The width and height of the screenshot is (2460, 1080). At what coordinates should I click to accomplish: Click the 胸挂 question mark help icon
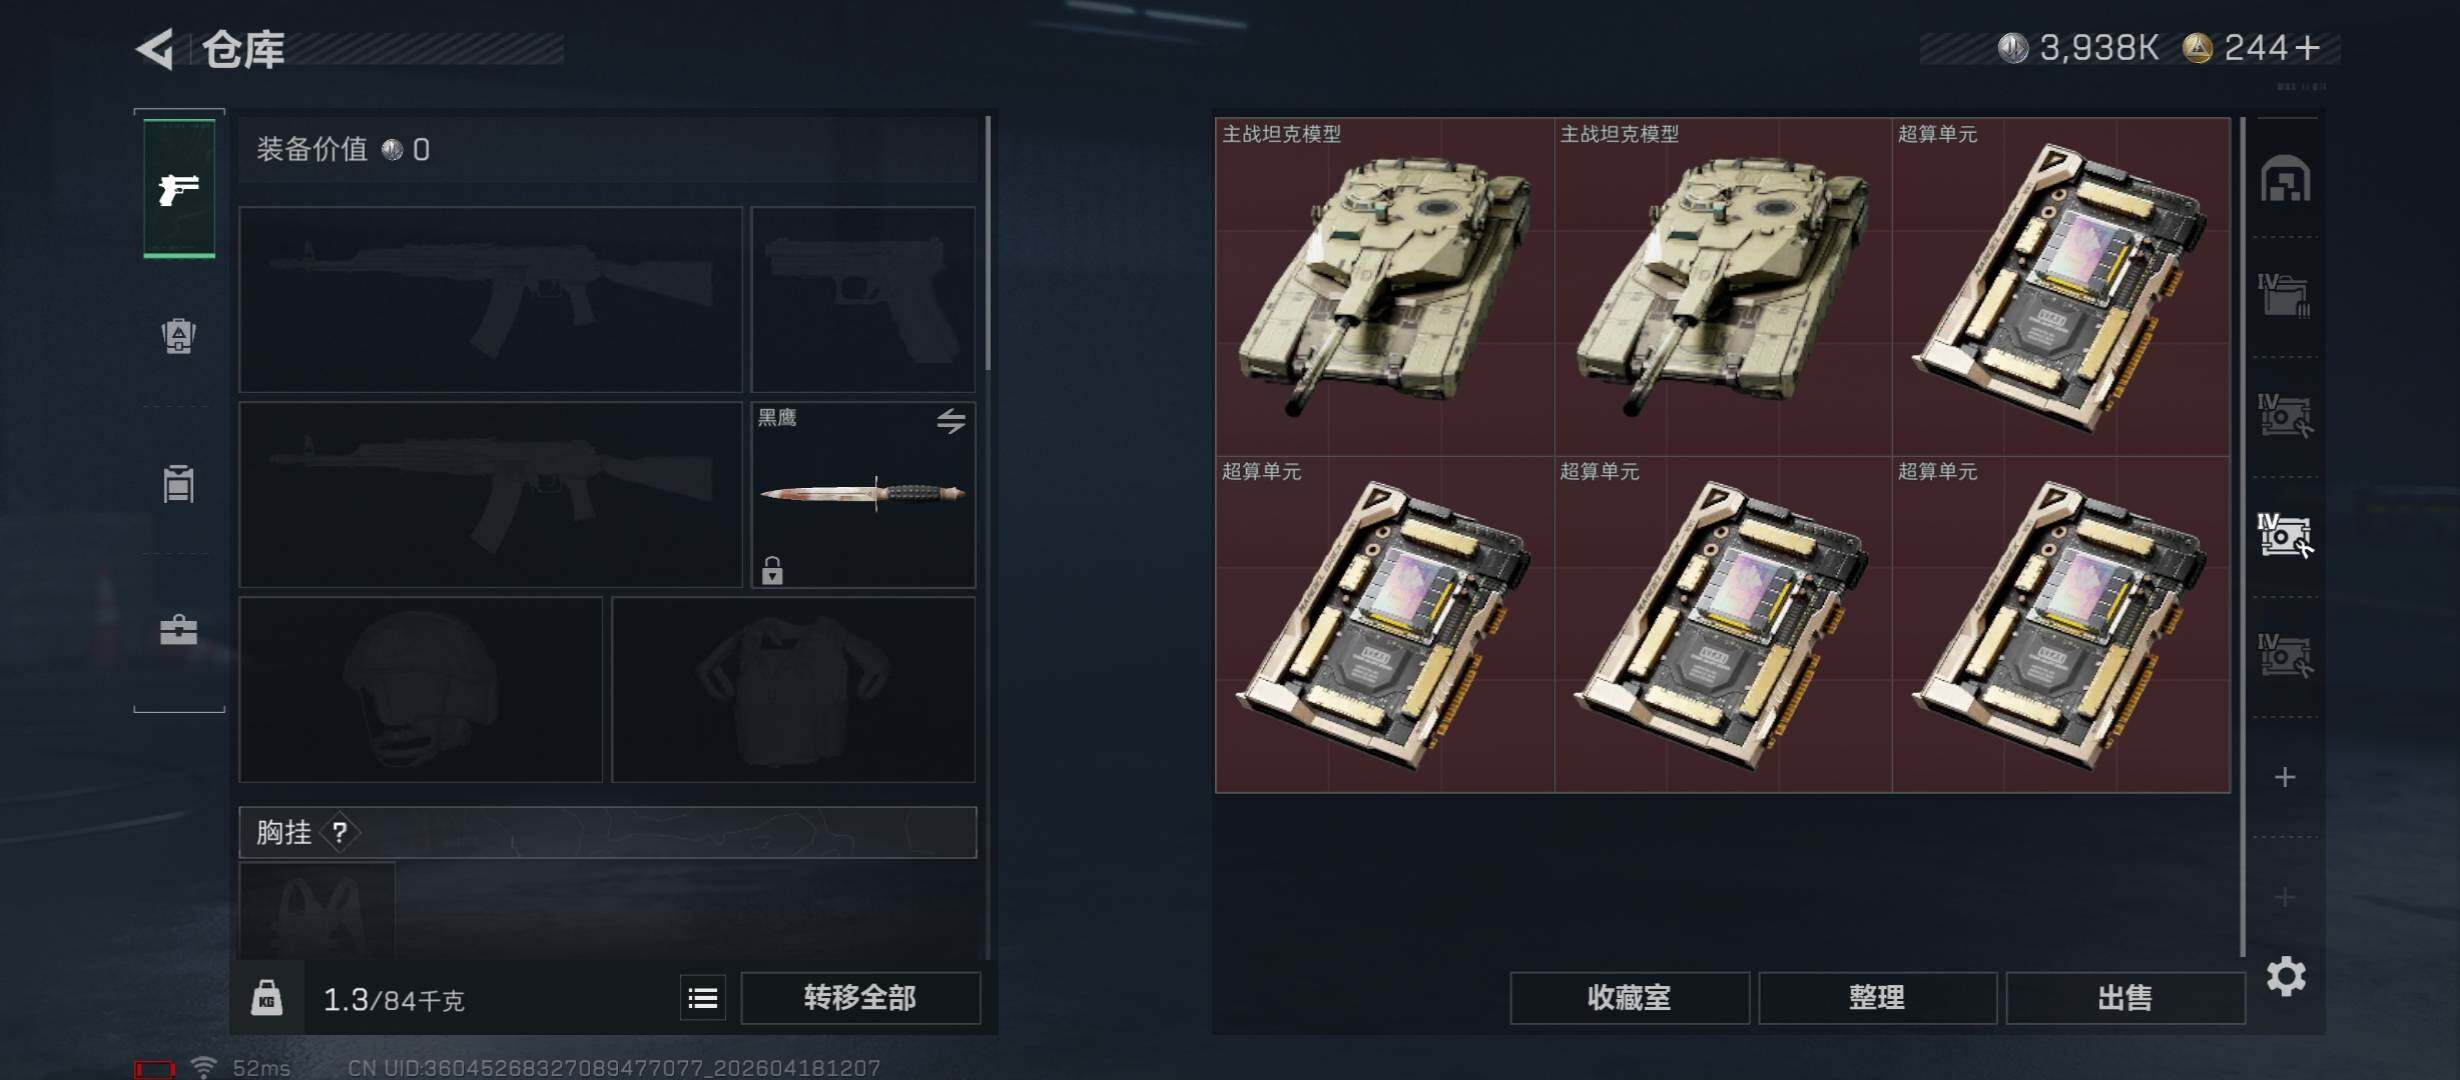pyautogui.click(x=340, y=832)
